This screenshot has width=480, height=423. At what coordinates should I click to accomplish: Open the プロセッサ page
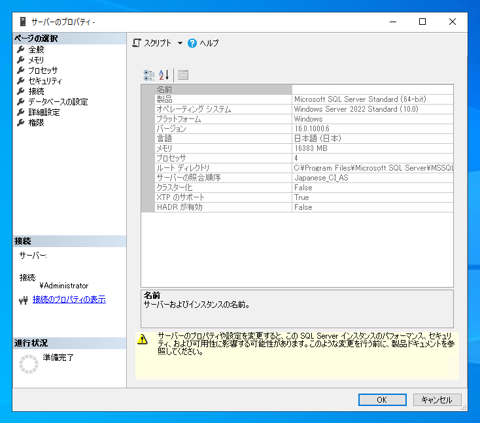43,71
